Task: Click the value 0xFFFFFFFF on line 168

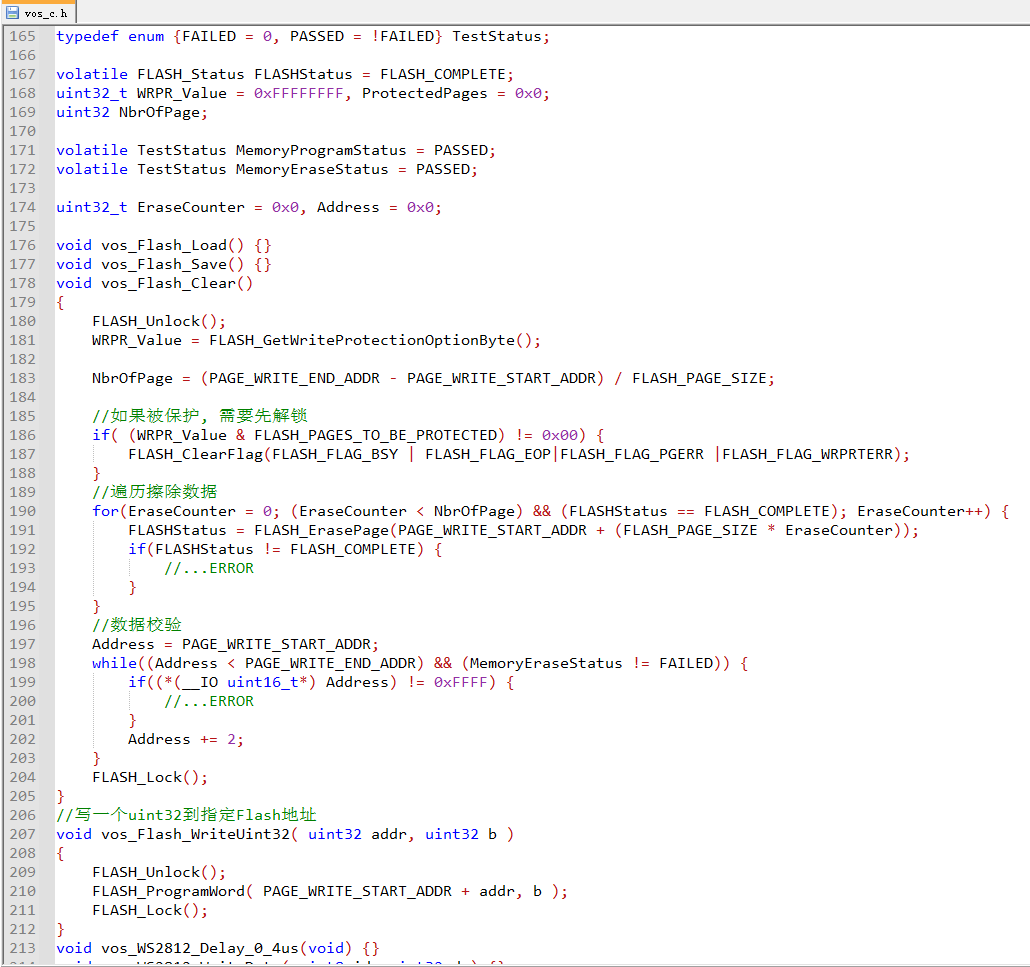Action: tap(299, 93)
